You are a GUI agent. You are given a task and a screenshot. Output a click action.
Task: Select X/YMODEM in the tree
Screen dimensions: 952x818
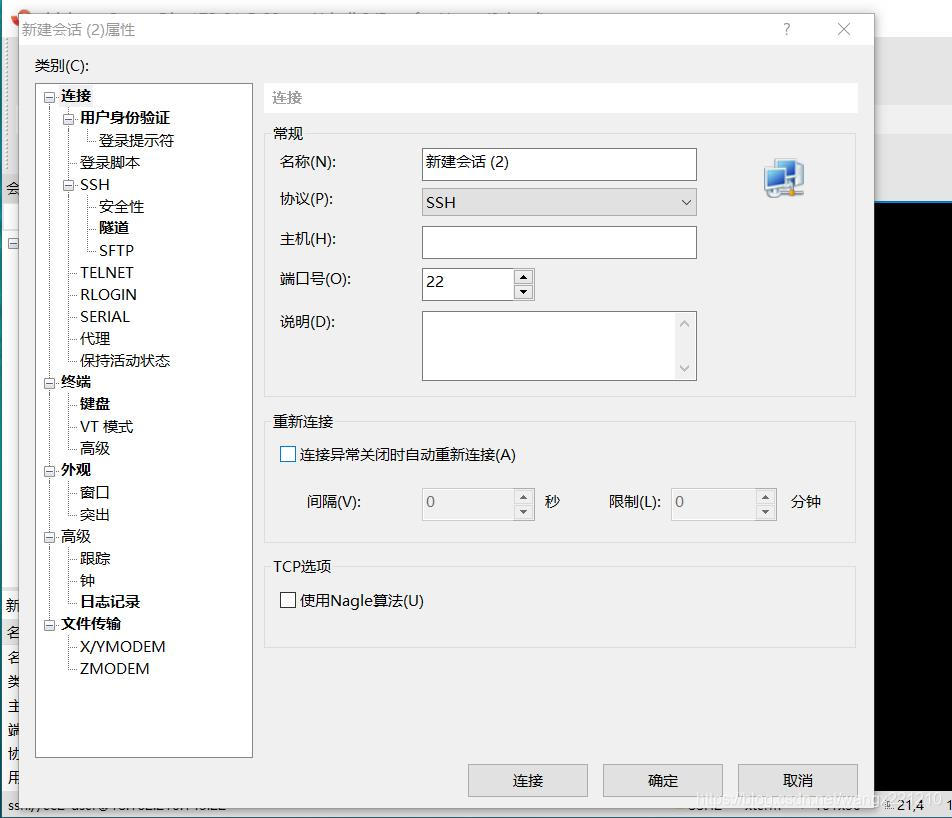(x=122, y=646)
